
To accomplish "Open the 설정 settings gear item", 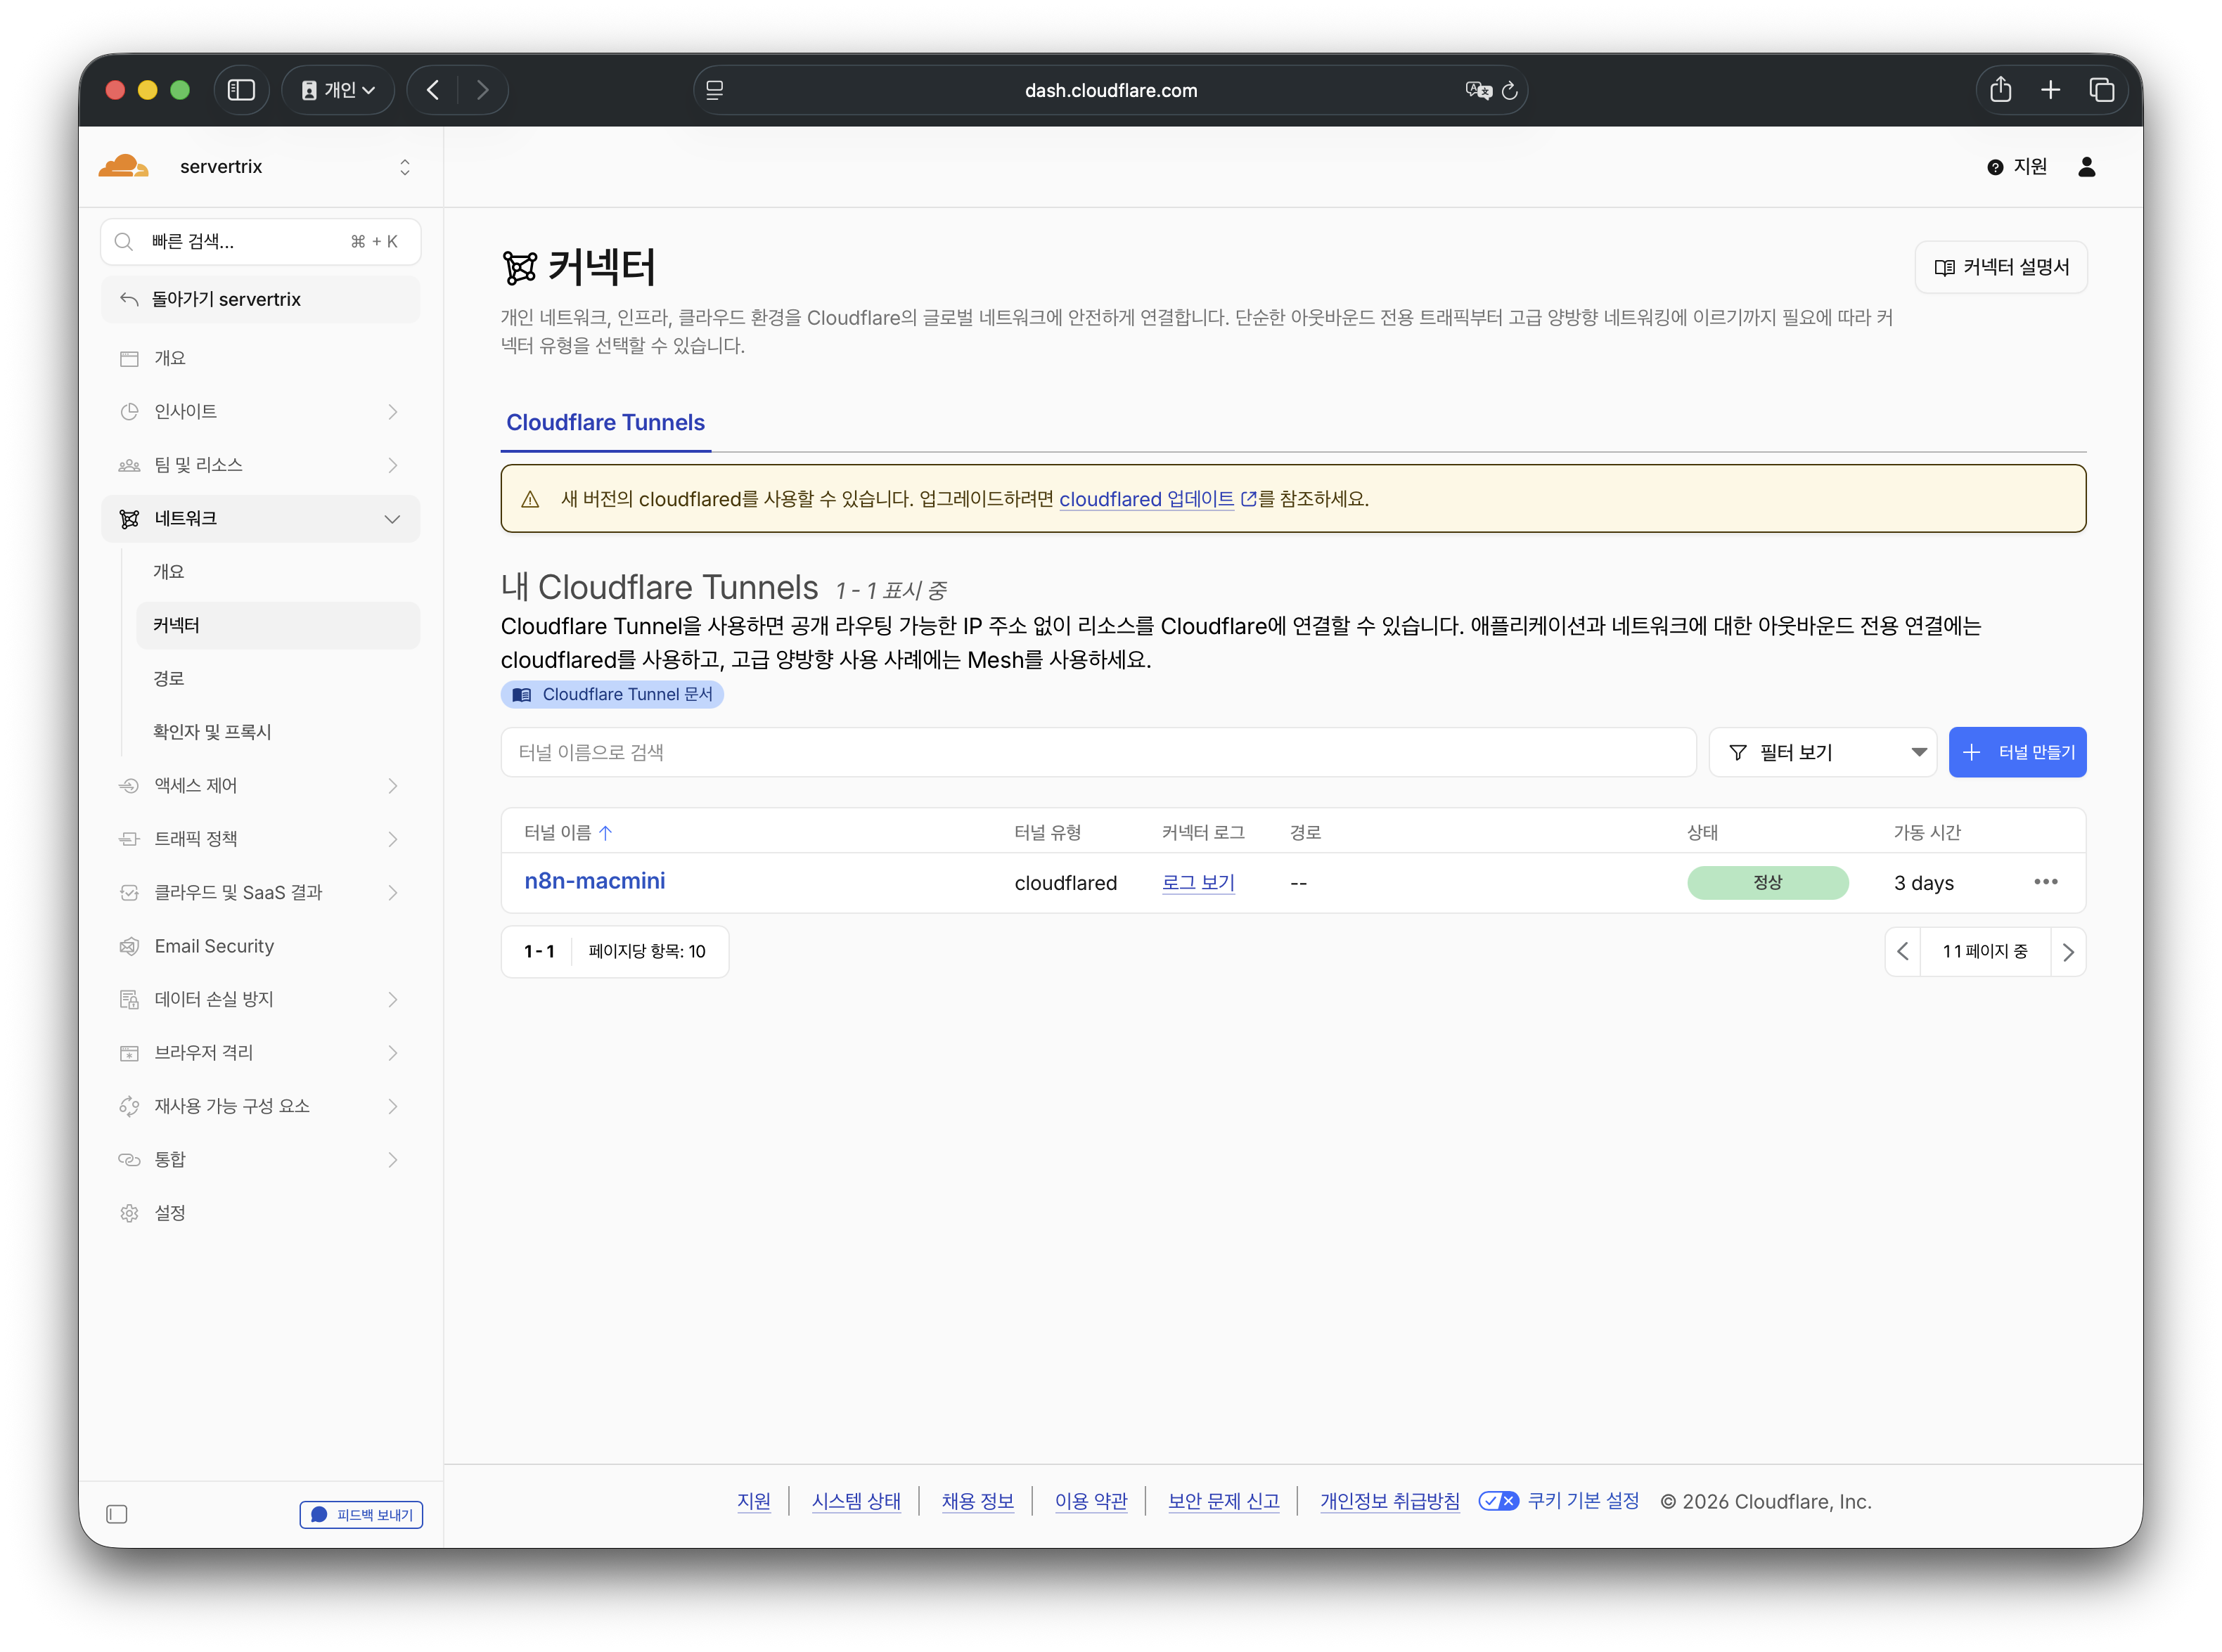I will [x=261, y=1213].
